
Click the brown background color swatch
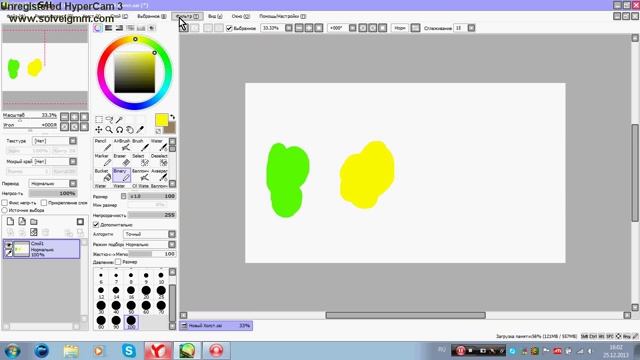pyautogui.click(x=171, y=128)
